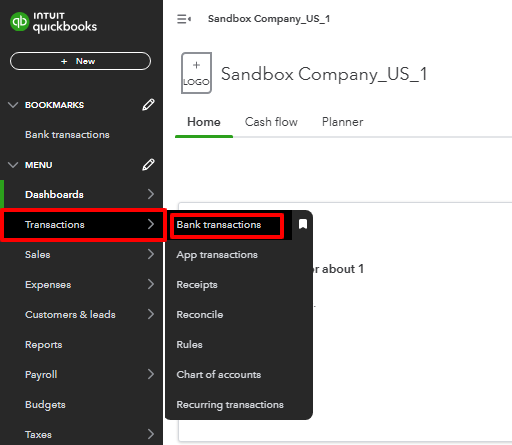Open Customers & leads in the sidebar
This screenshot has height=445, width=512.
coord(70,314)
